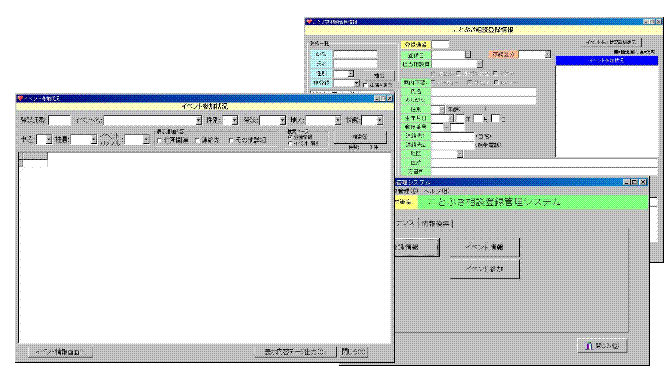Click the search button in the event participation window
This screenshot has height=371, width=668.
click(360, 137)
